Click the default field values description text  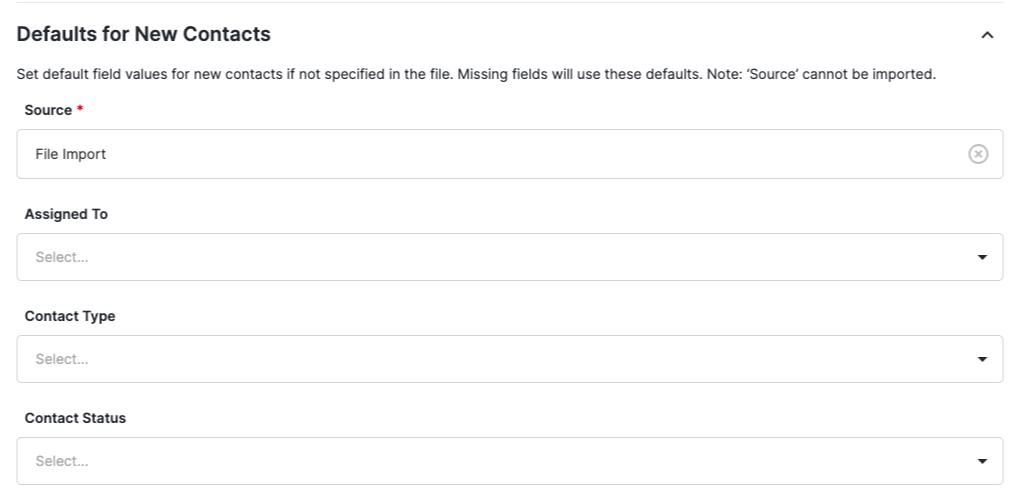[x=476, y=76]
